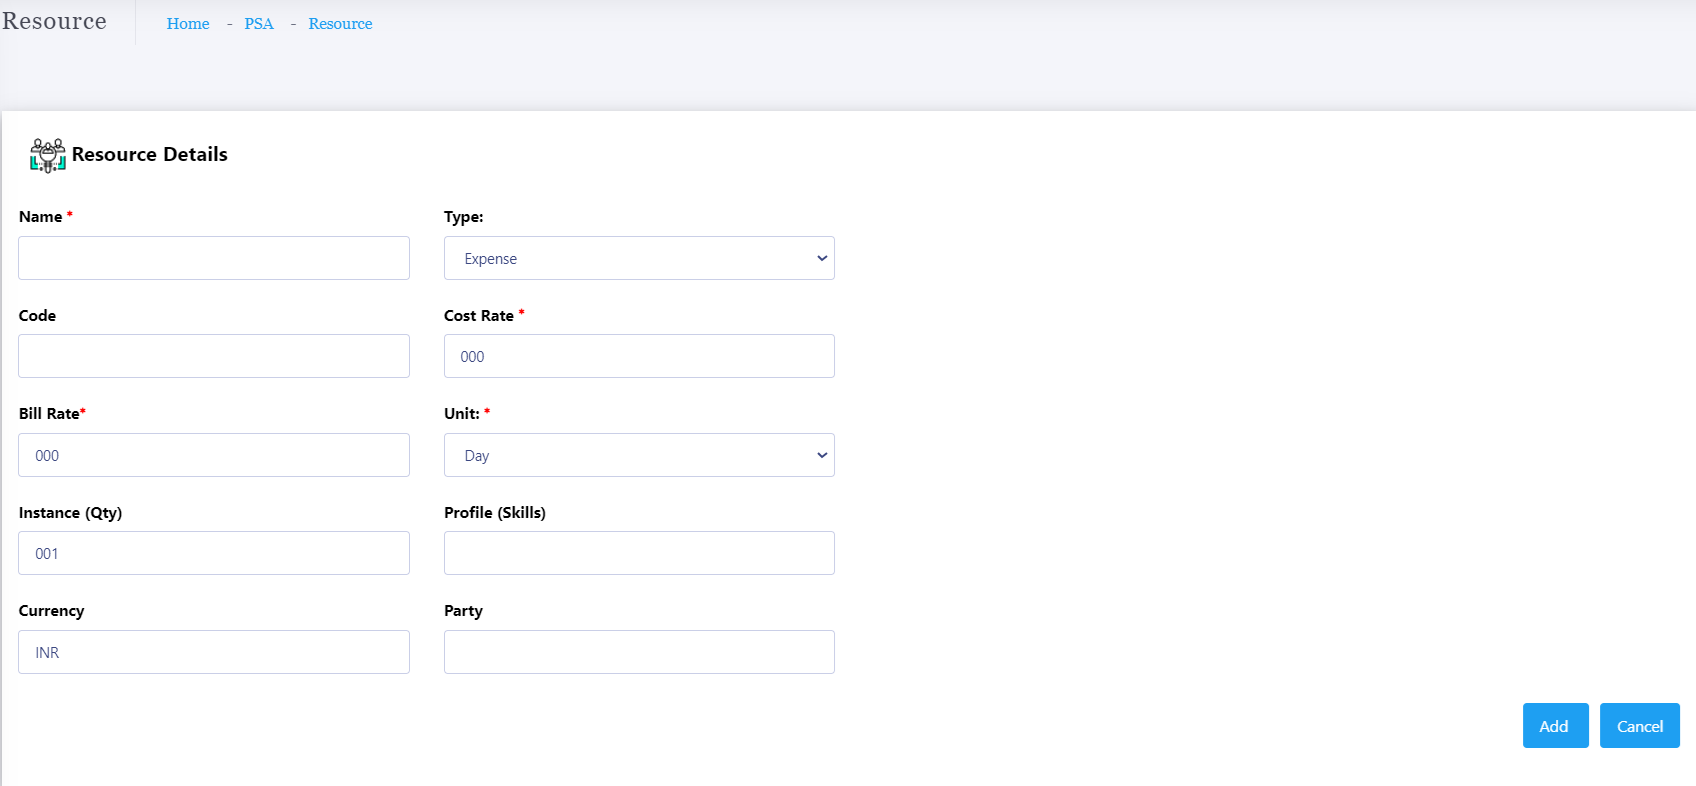
Task: Click the Resource page title
Action: tap(54, 21)
